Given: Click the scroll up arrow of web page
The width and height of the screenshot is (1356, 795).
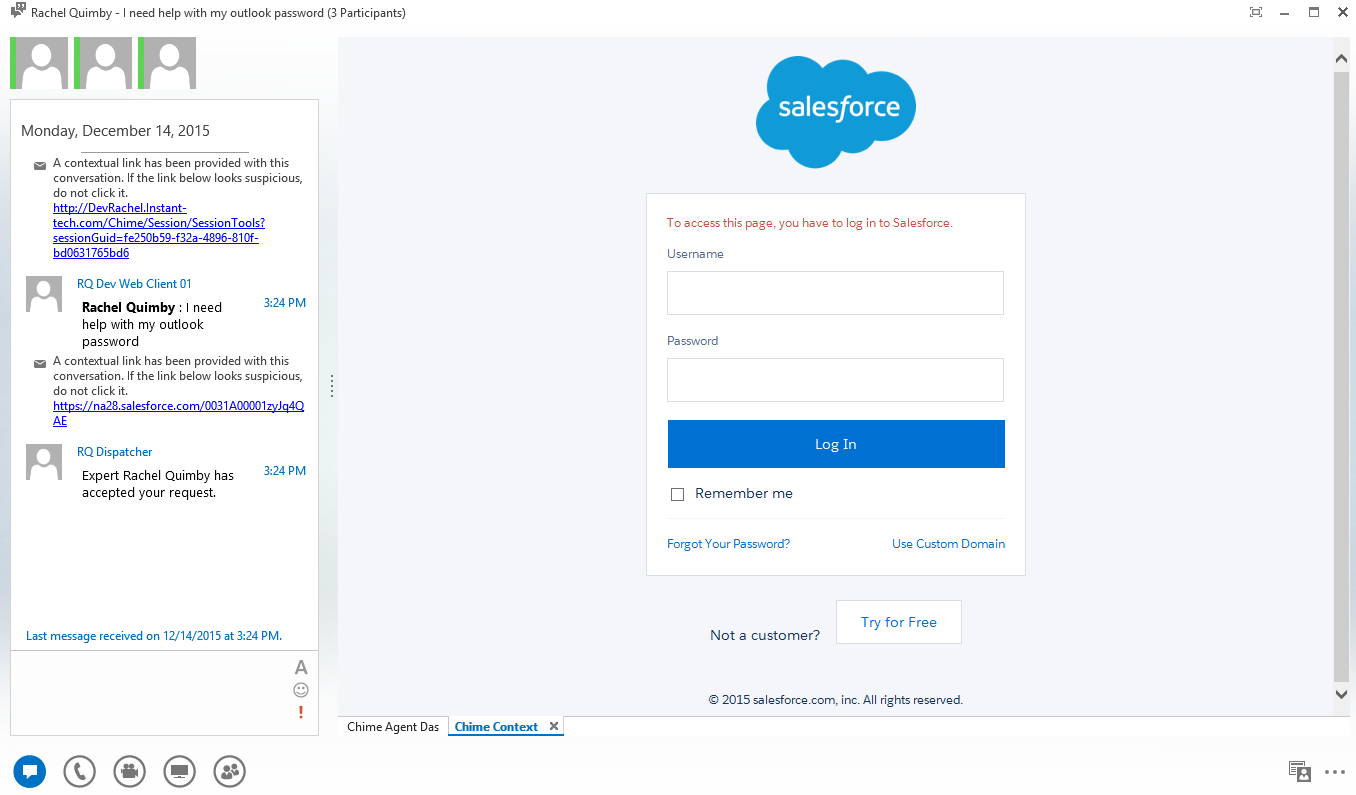Looking at the screenshot, I should (1342, 59).
